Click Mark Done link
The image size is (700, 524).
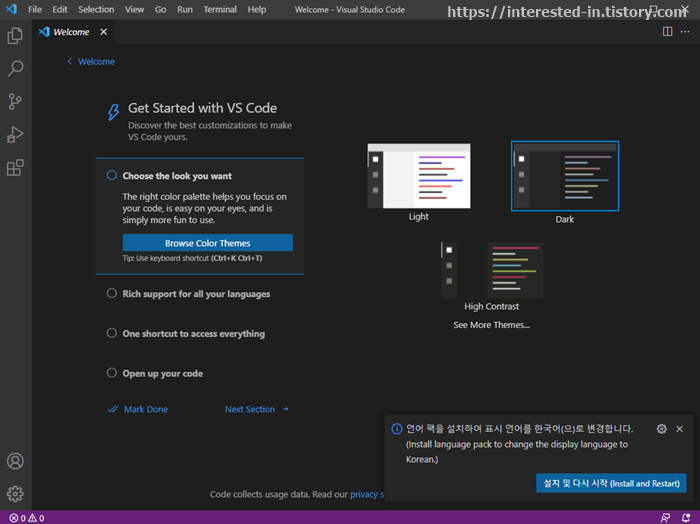pos(146,409)
